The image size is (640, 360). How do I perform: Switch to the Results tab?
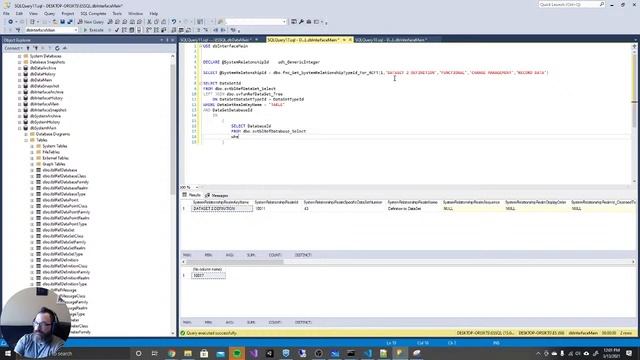click(x=192, y=195)
